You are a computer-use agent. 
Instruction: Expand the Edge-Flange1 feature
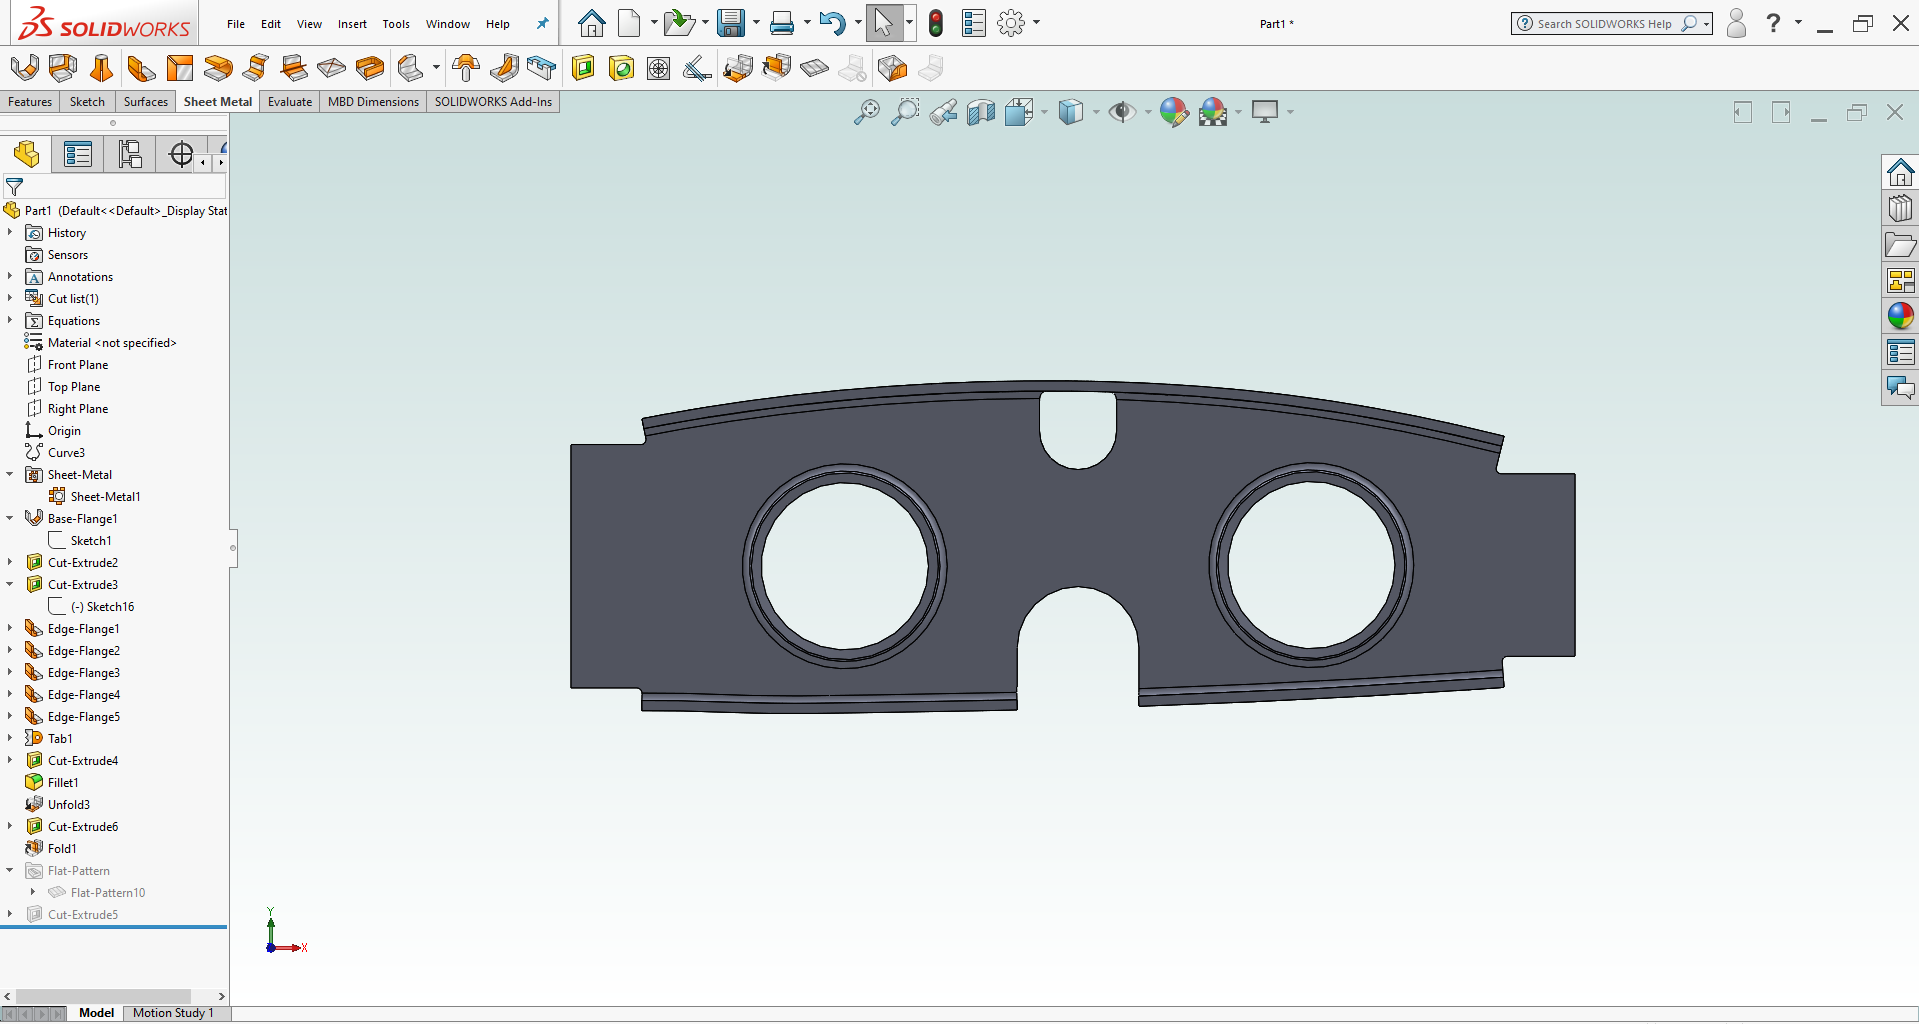pos(10,628)
